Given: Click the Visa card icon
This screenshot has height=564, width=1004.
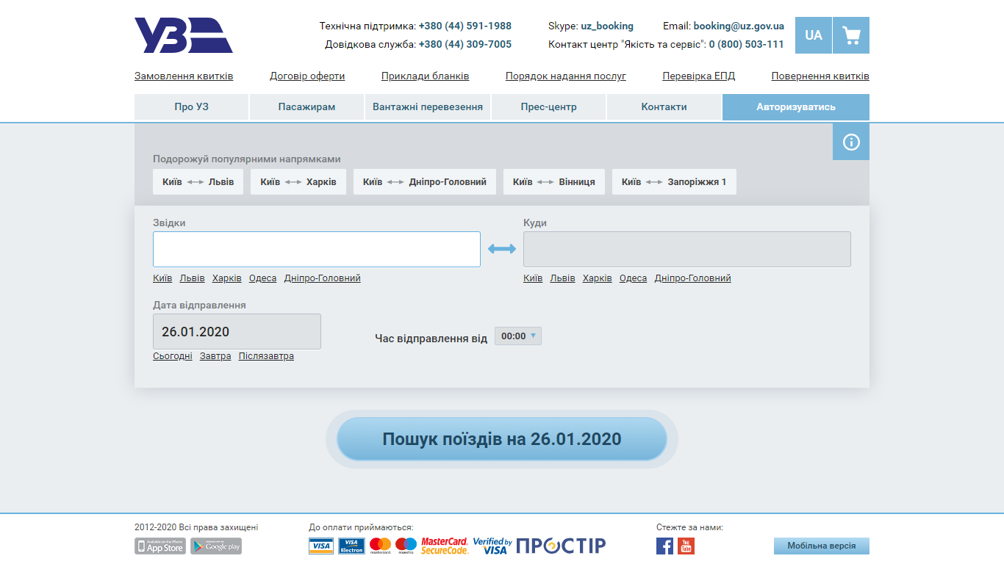Looking at the screenshot, I should 321,546.
